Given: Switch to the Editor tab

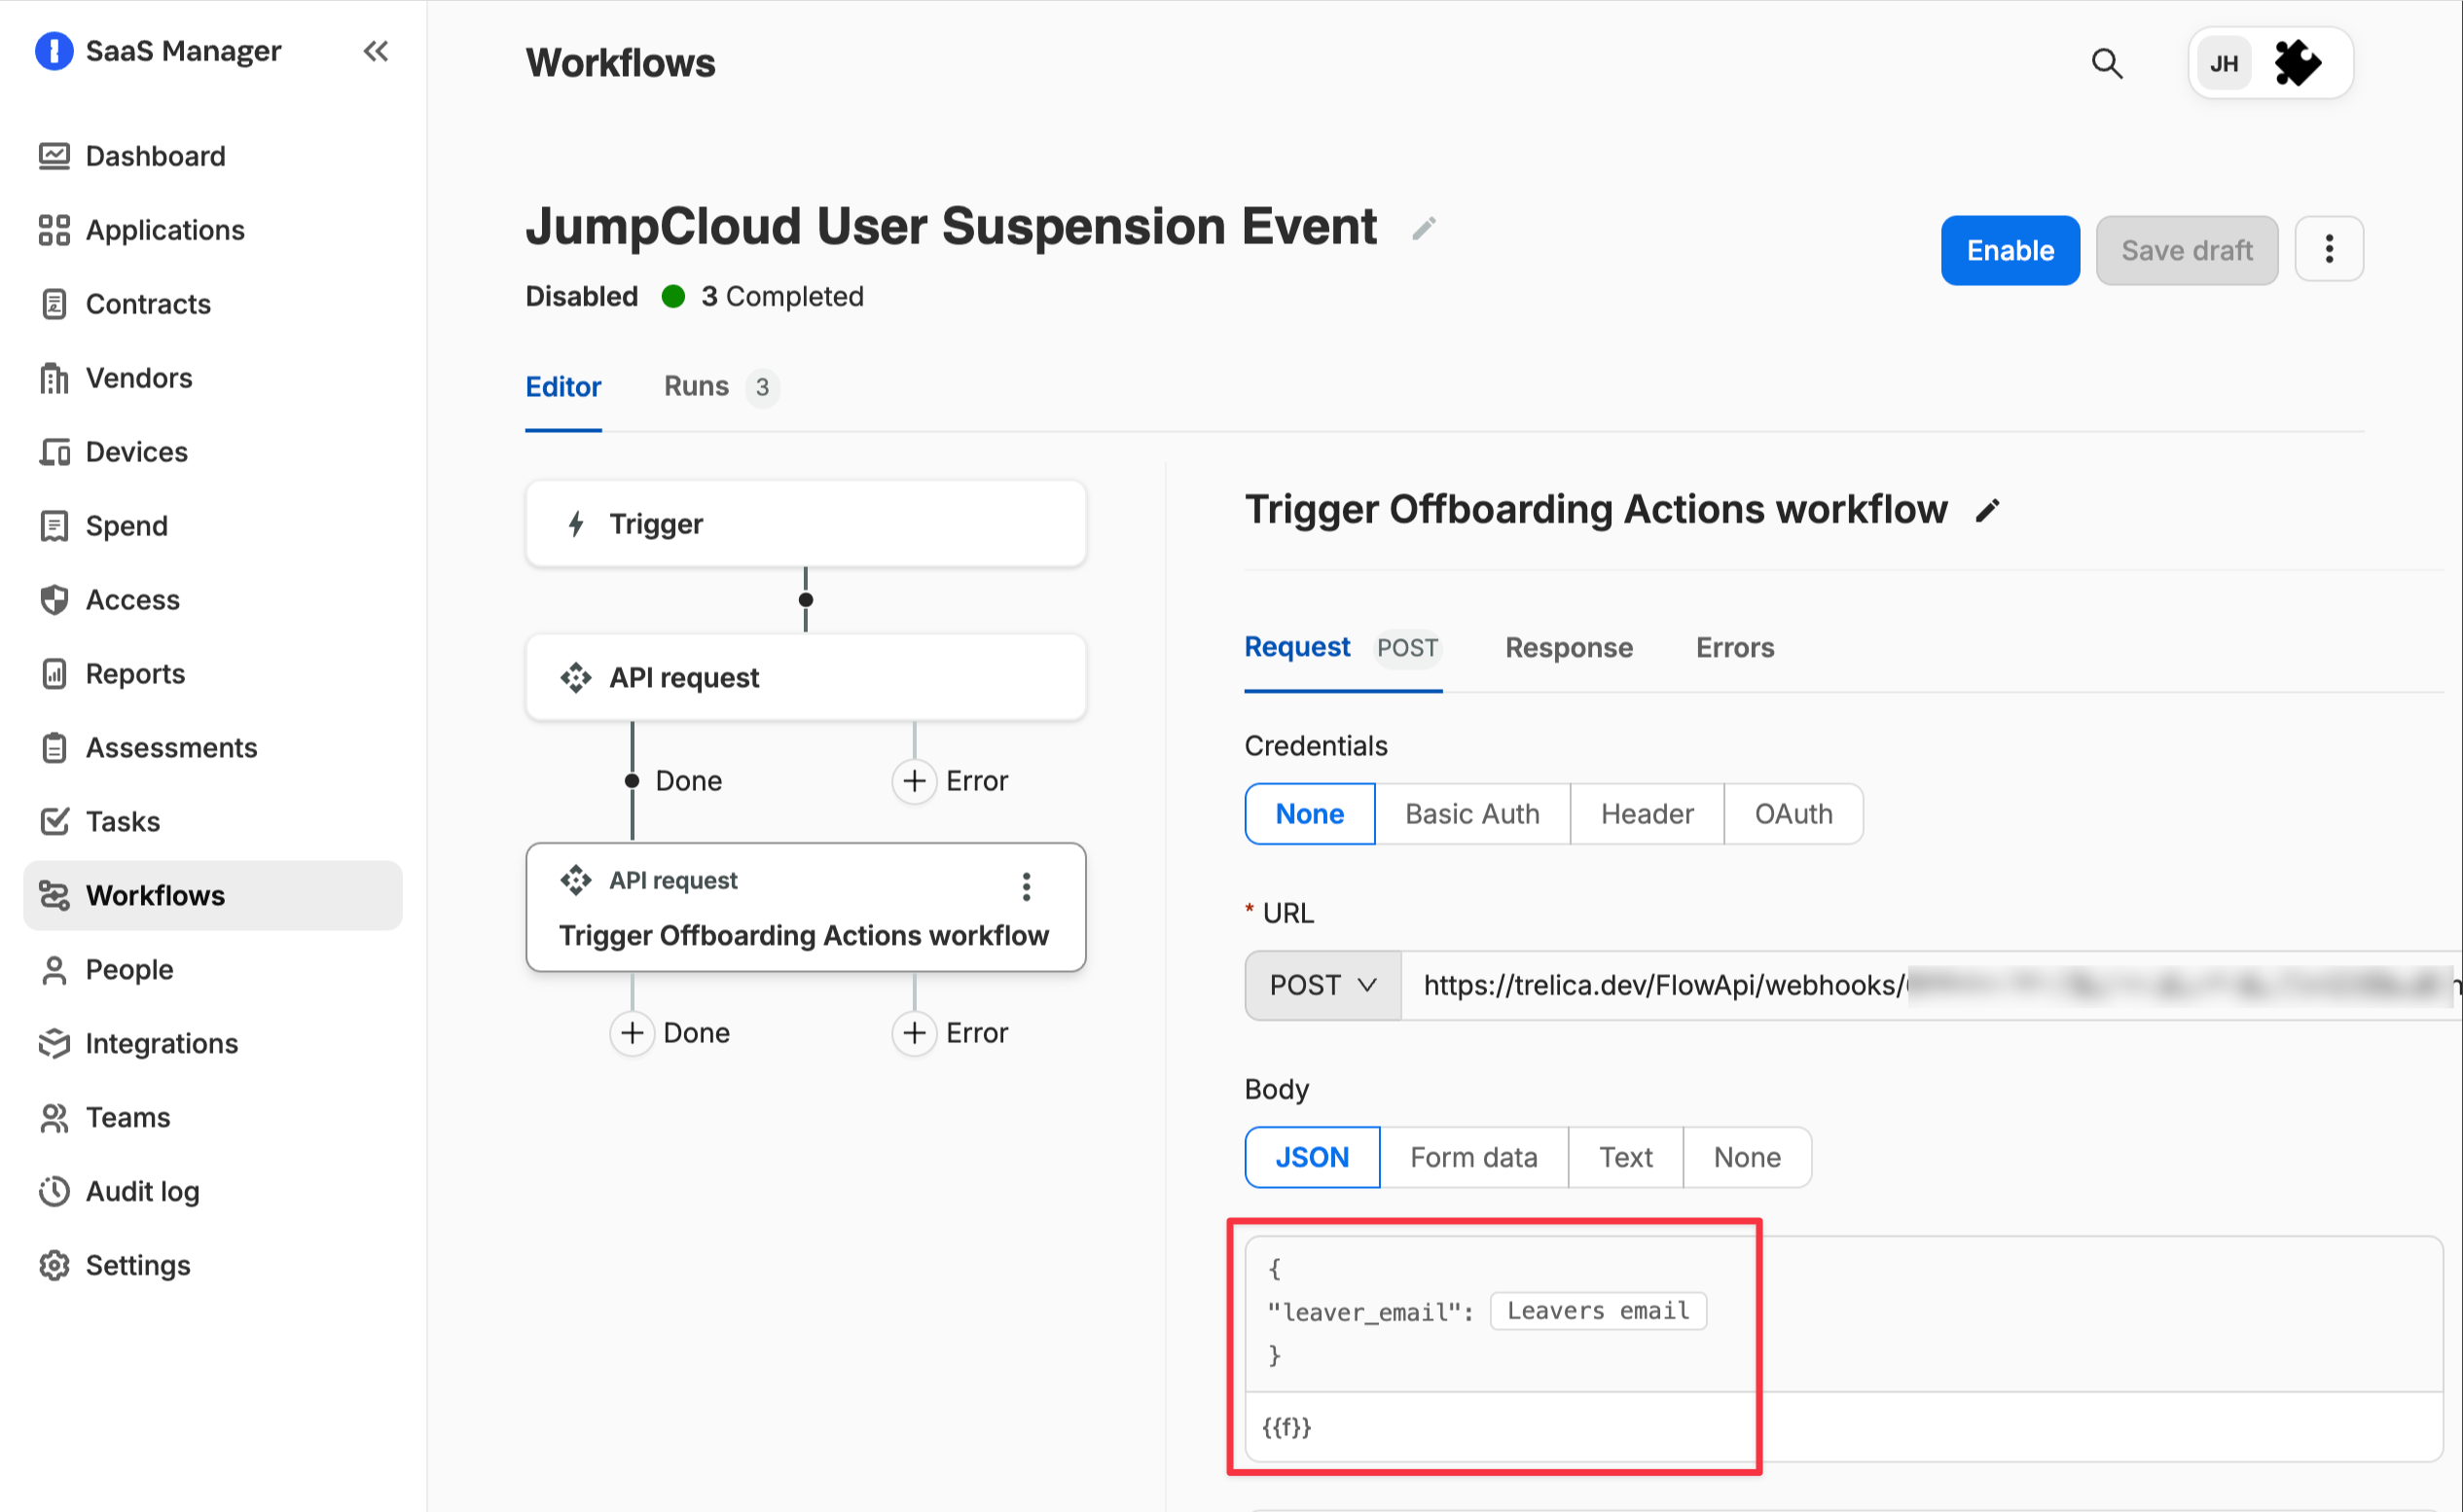Looking at the screenshot, I should [x=563, y=387].
